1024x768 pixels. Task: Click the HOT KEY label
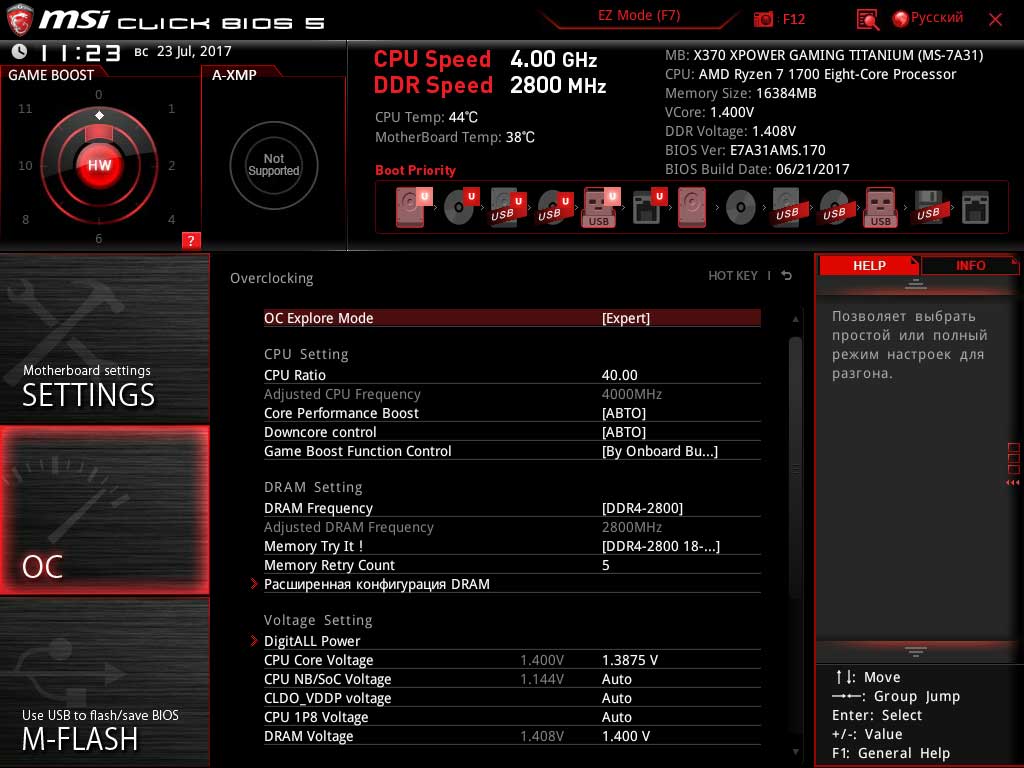(733, 276)
